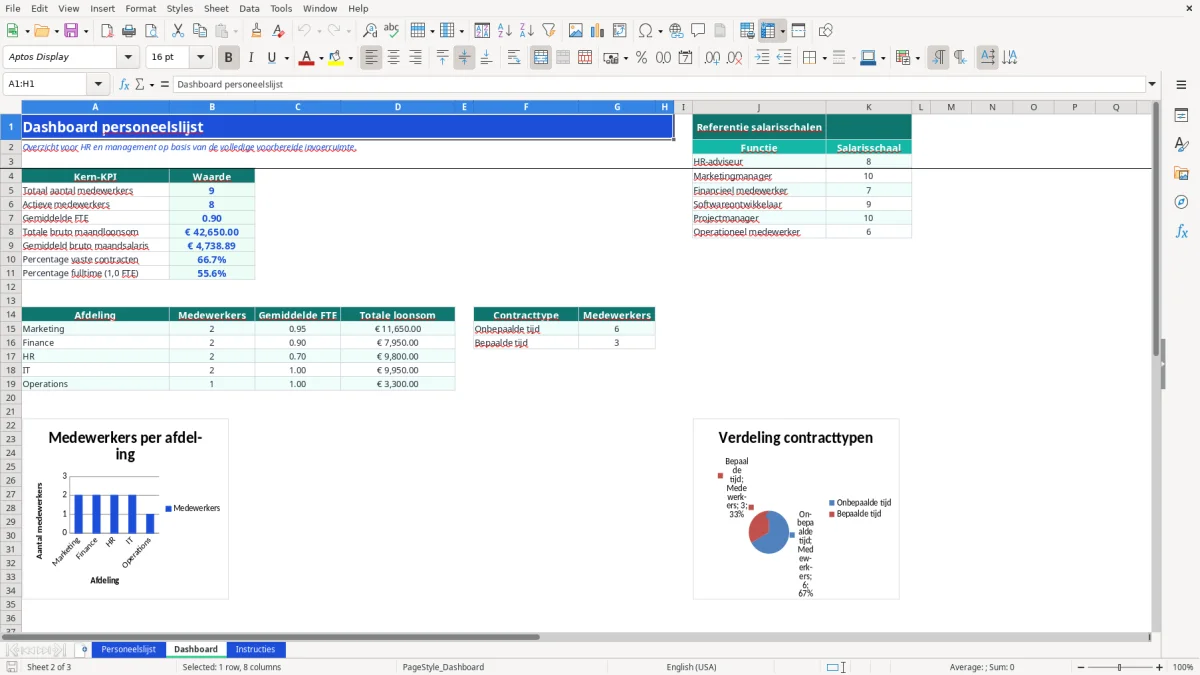Image resolution: width=1200 pixels, height=675 pixels.
Task: Click Merge and Center Cells icon
Action: click(541, 58)
